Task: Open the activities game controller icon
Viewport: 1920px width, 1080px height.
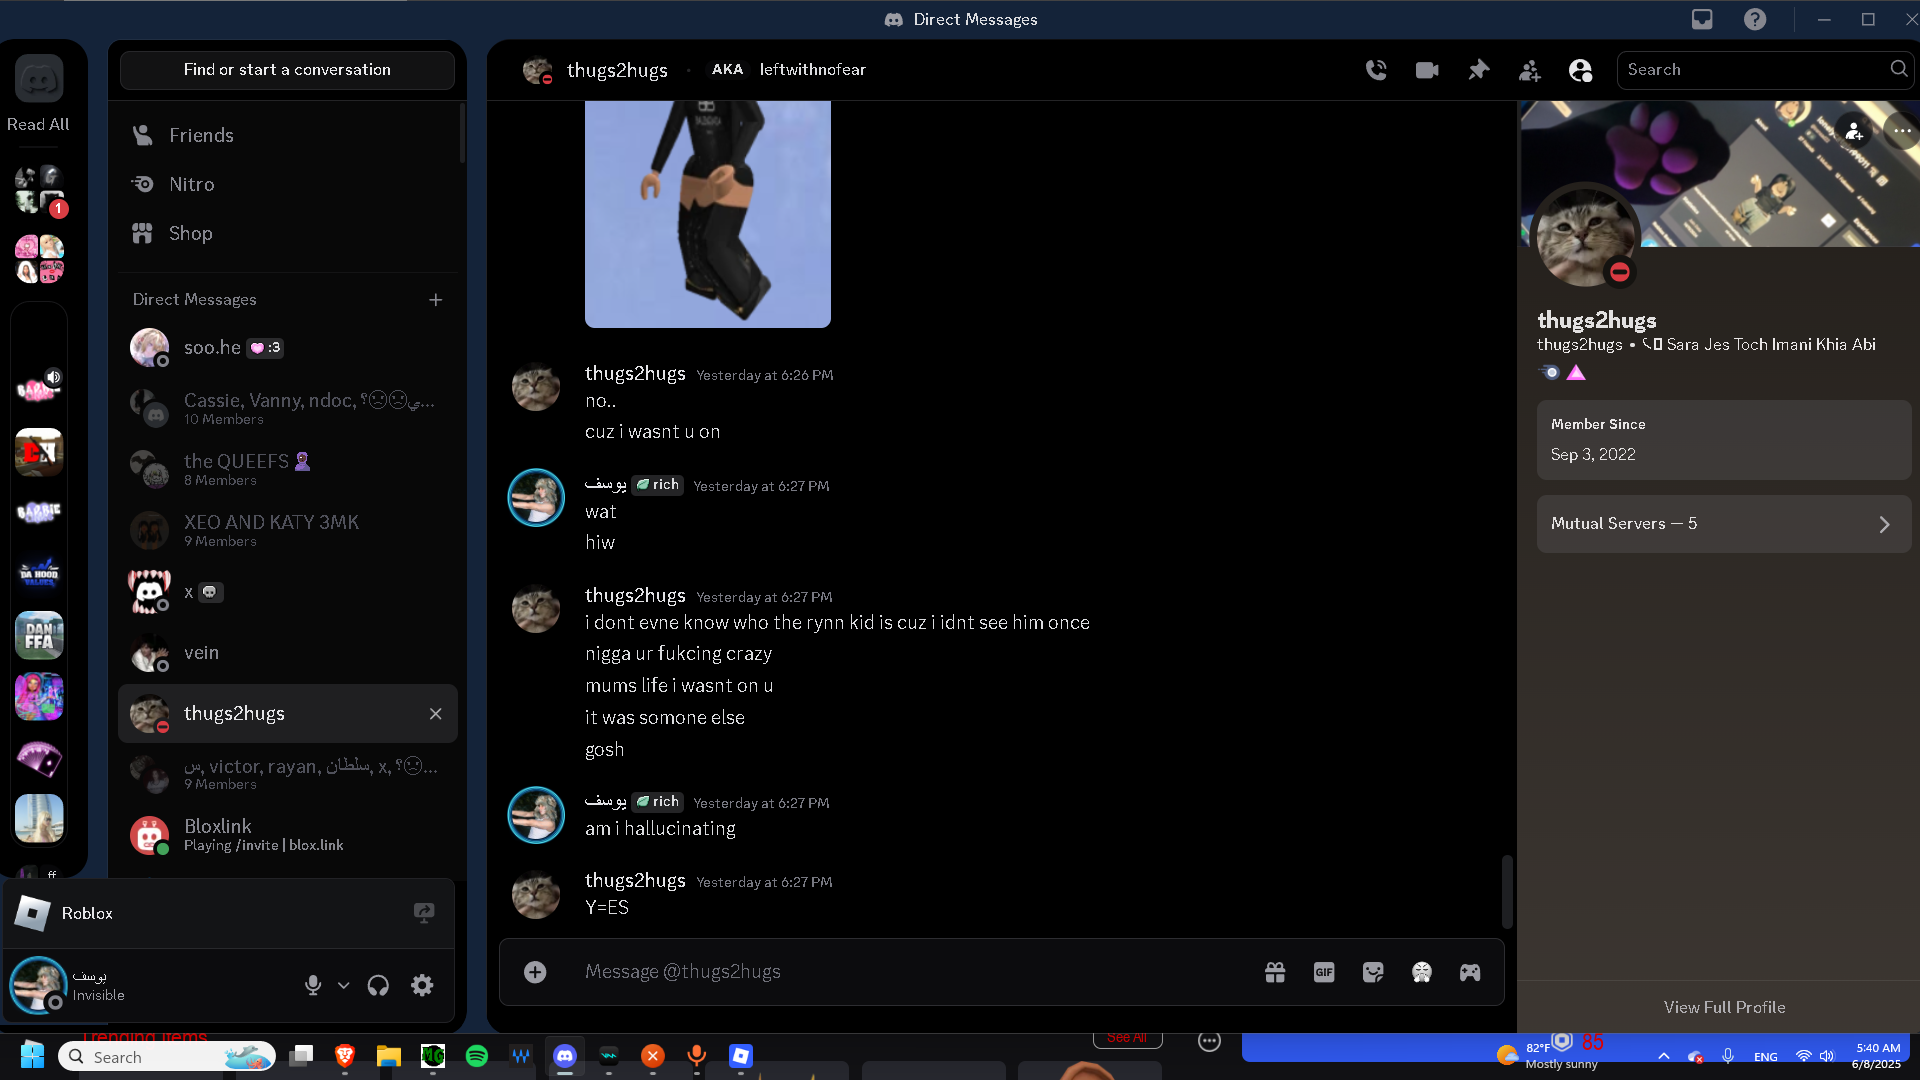Action: click(x=1470, y=972)
